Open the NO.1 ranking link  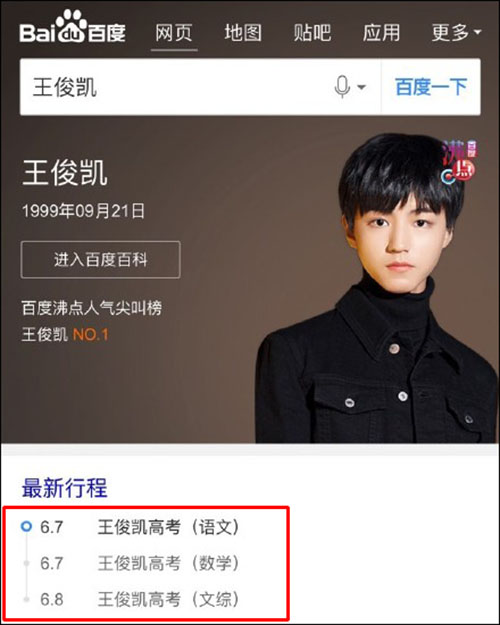[91, 334]
